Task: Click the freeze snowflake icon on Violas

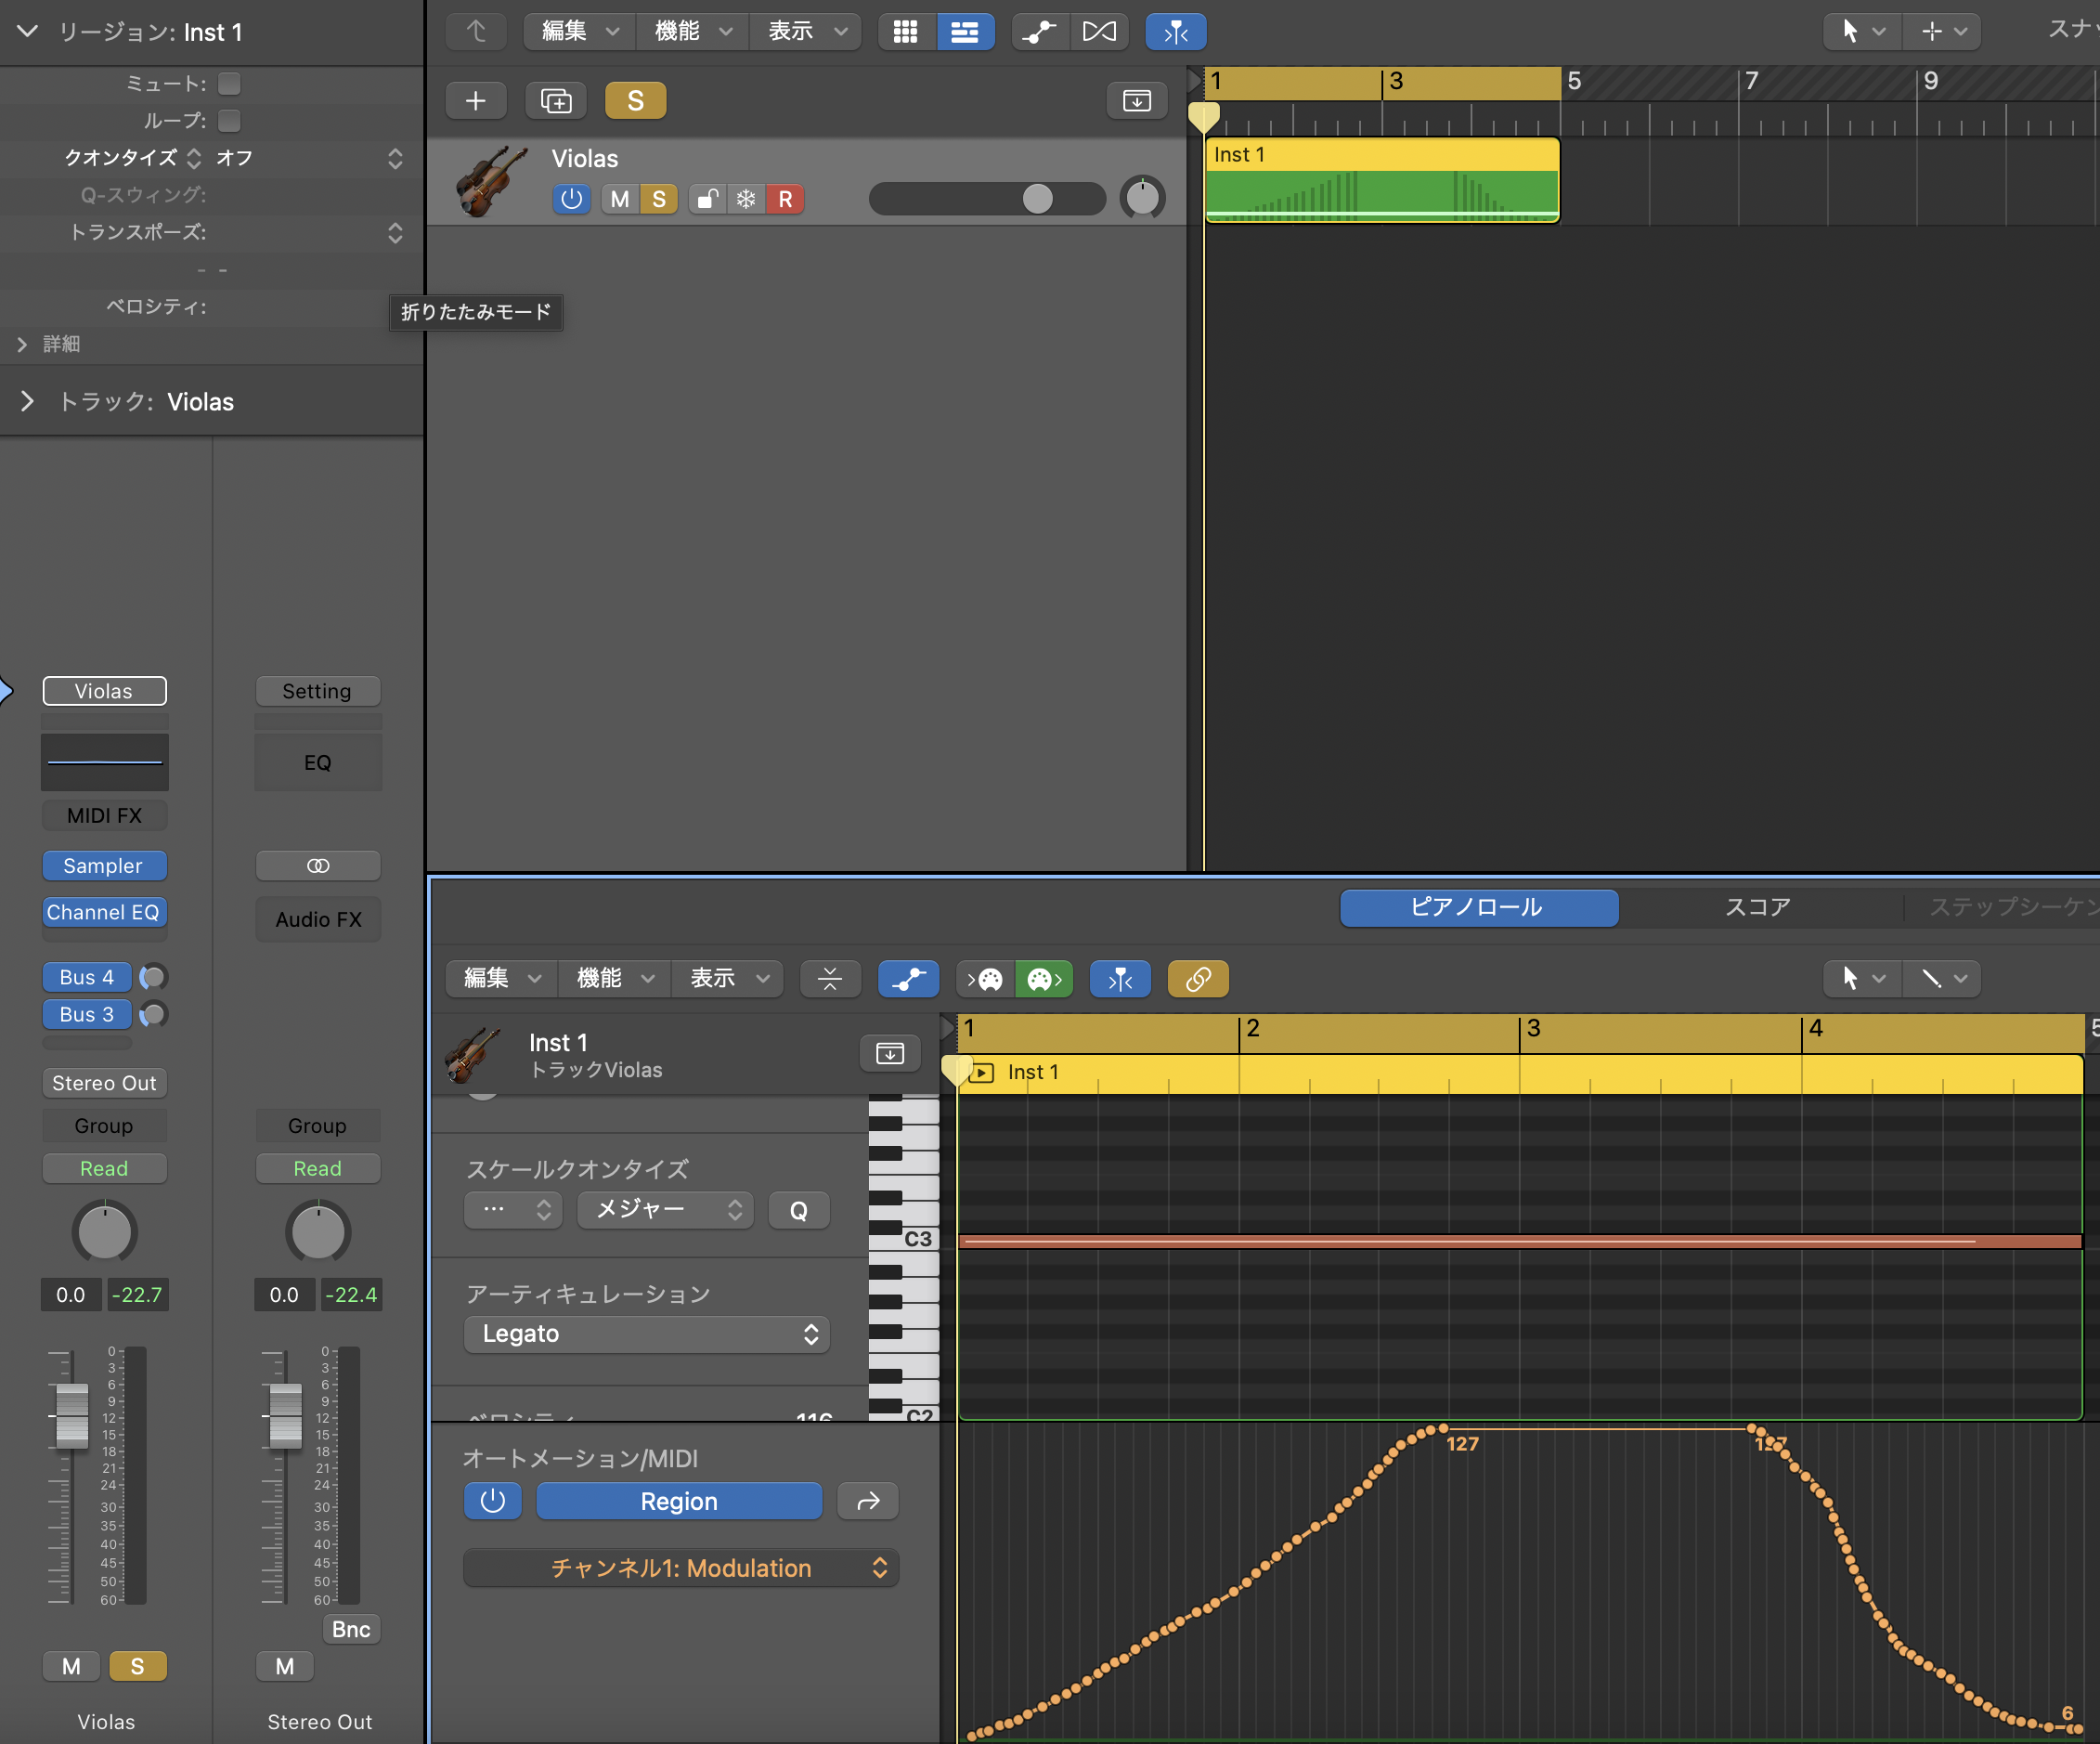Action: (x=746, y=199)
